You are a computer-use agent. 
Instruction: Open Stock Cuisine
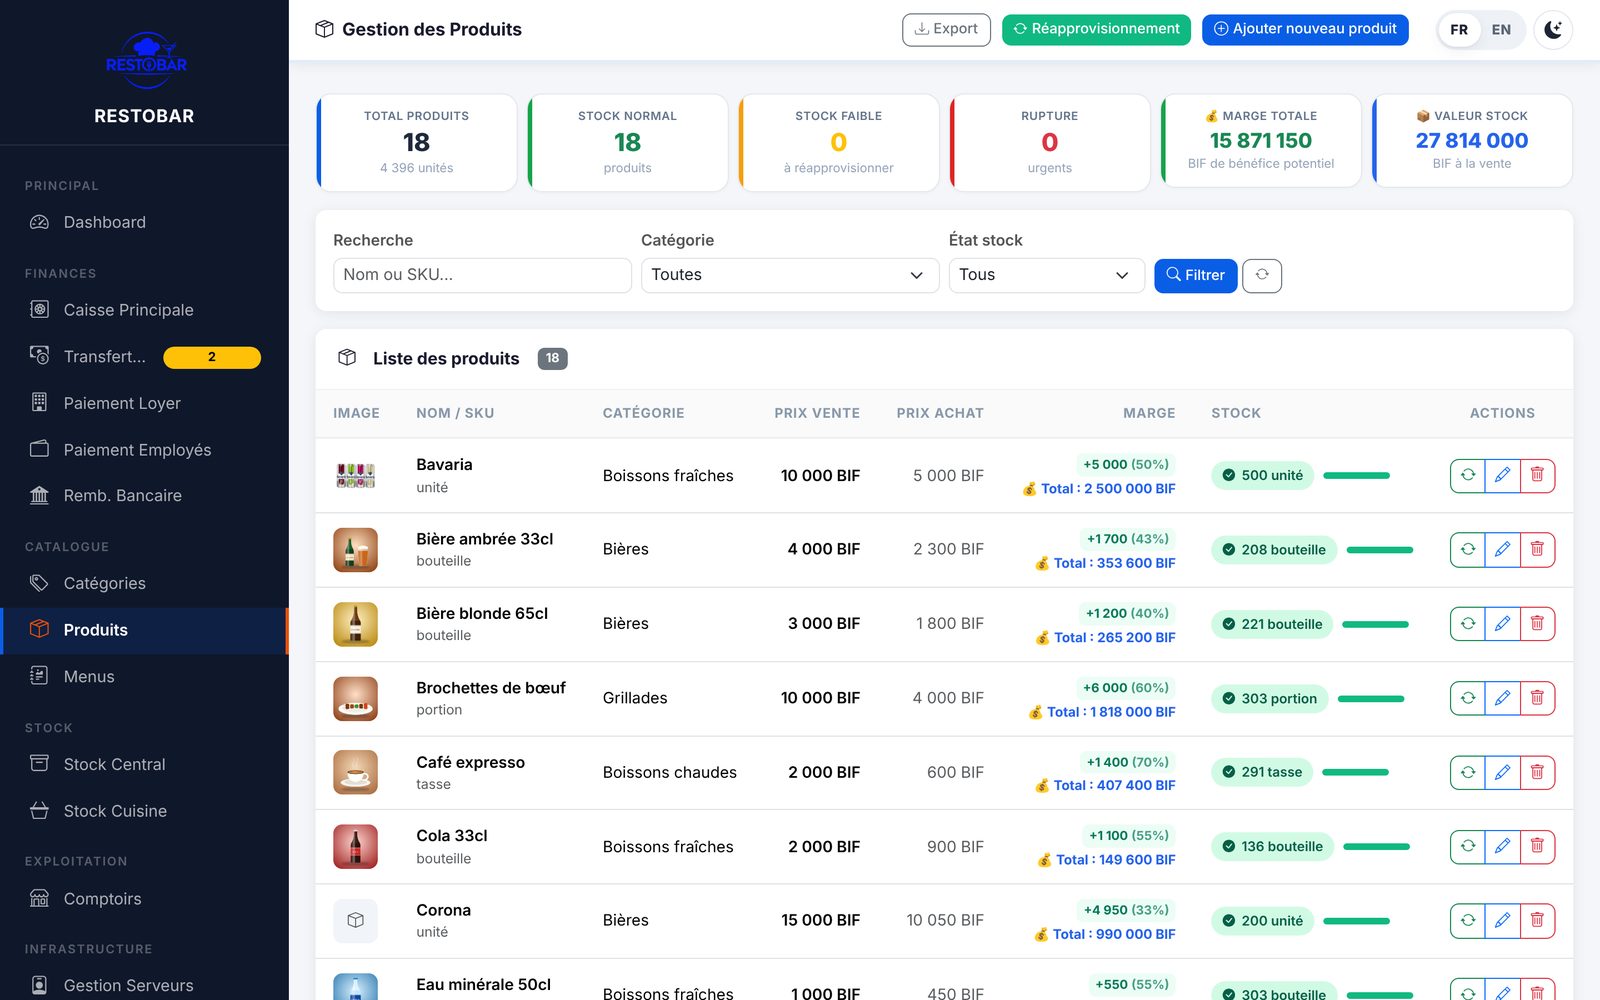(x=144, y=811)
